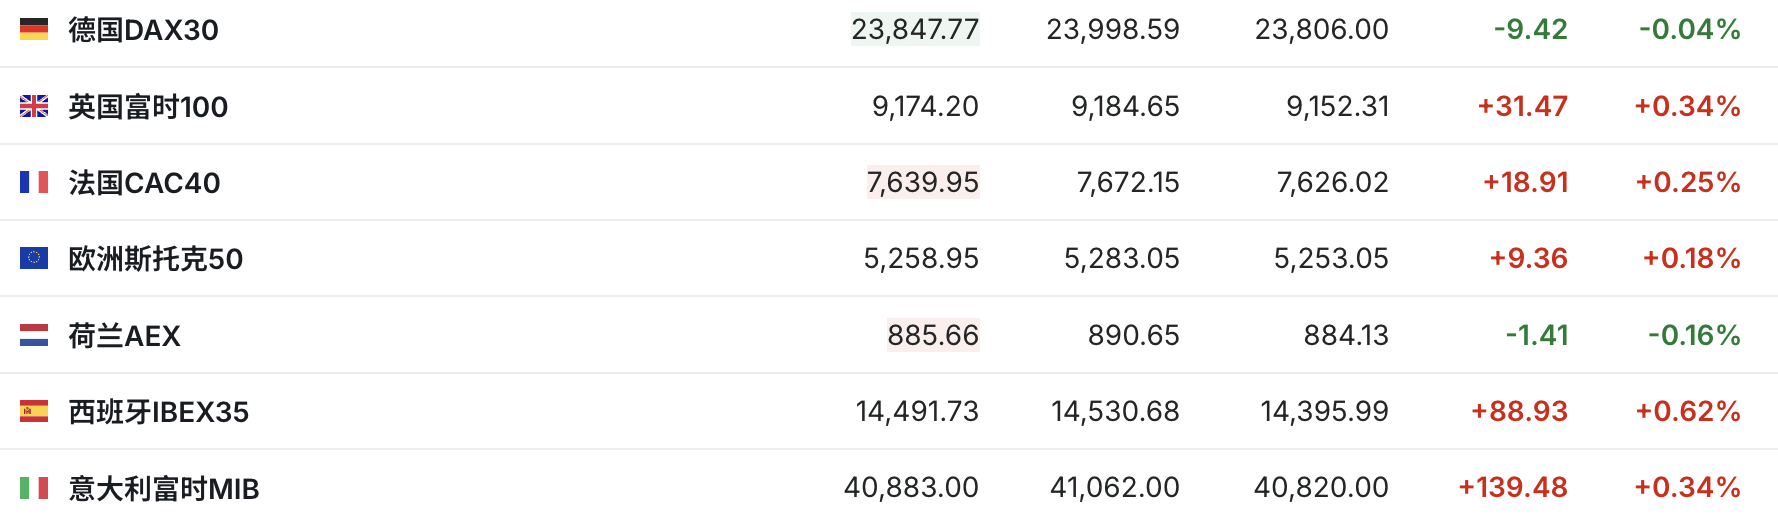Click the IBEX35 change value +88.93

1519,411
